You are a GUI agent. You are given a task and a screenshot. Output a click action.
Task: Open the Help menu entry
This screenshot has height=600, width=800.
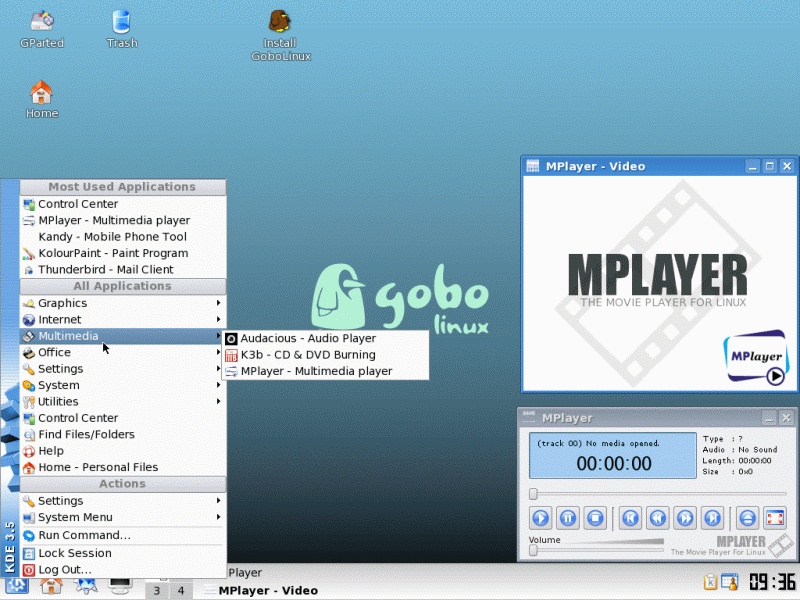(123, 451)
